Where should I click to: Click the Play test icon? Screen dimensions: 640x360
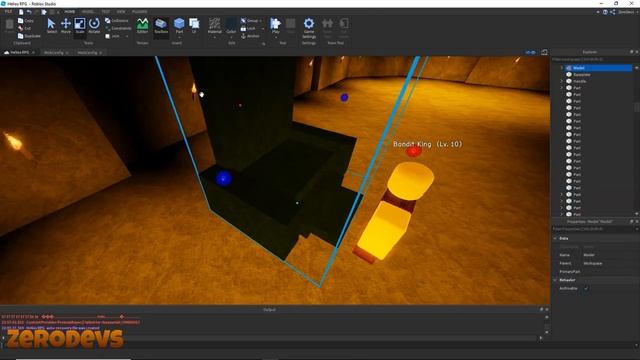click(276, 24)
